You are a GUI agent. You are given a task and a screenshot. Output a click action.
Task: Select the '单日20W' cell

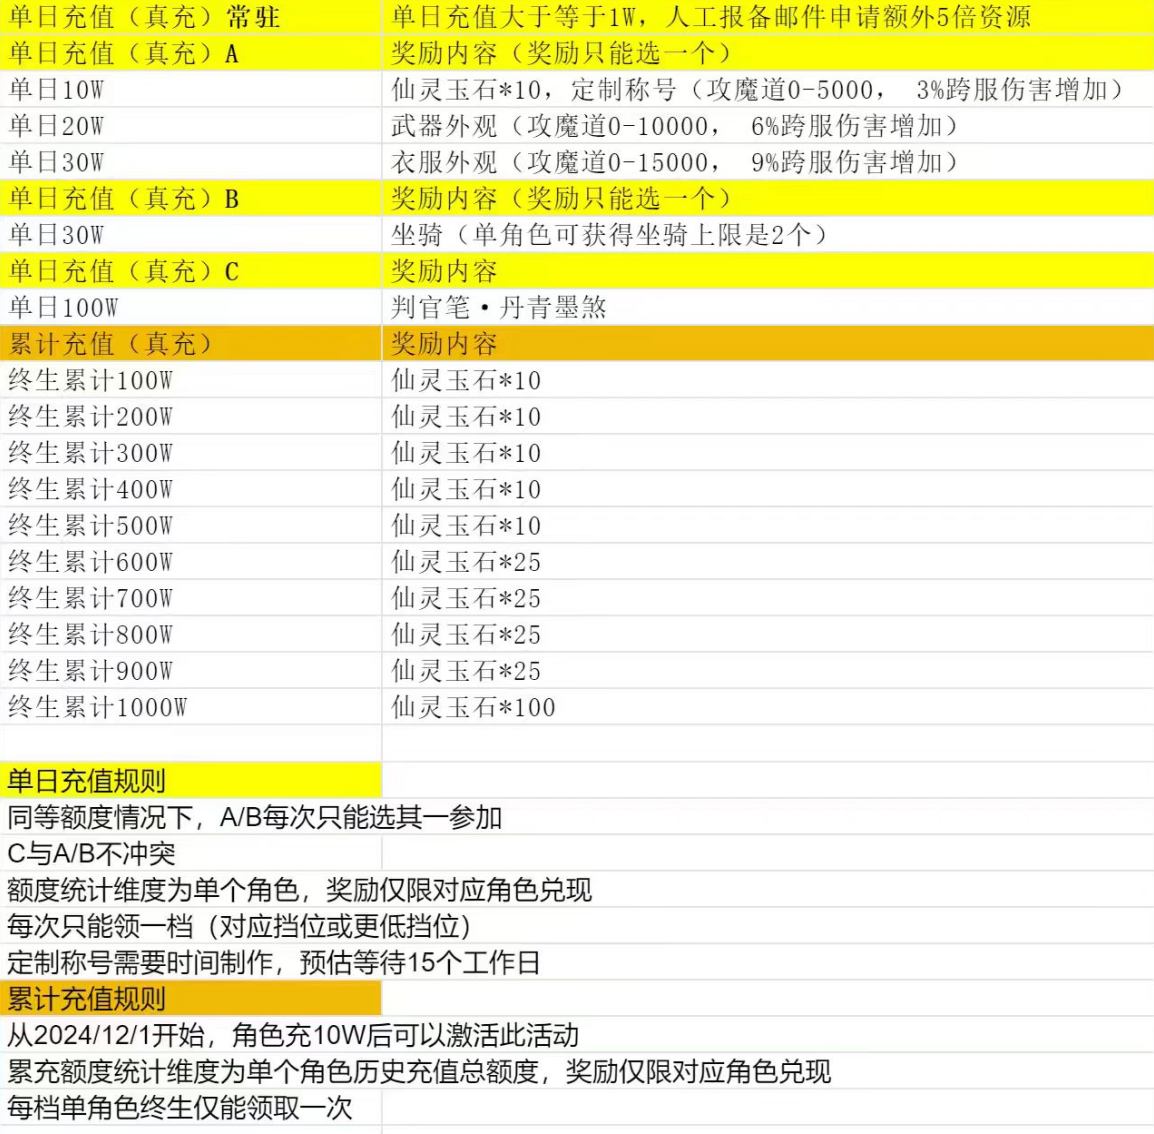57,126
